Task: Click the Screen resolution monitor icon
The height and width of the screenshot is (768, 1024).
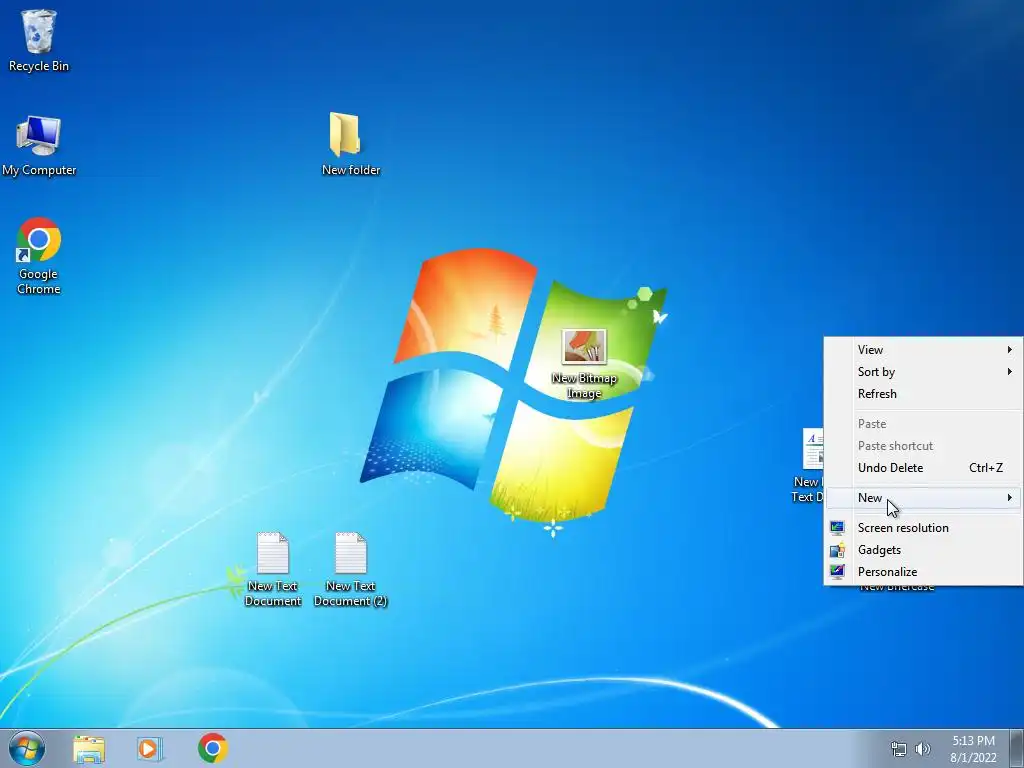Action: (x=837, y=528)
